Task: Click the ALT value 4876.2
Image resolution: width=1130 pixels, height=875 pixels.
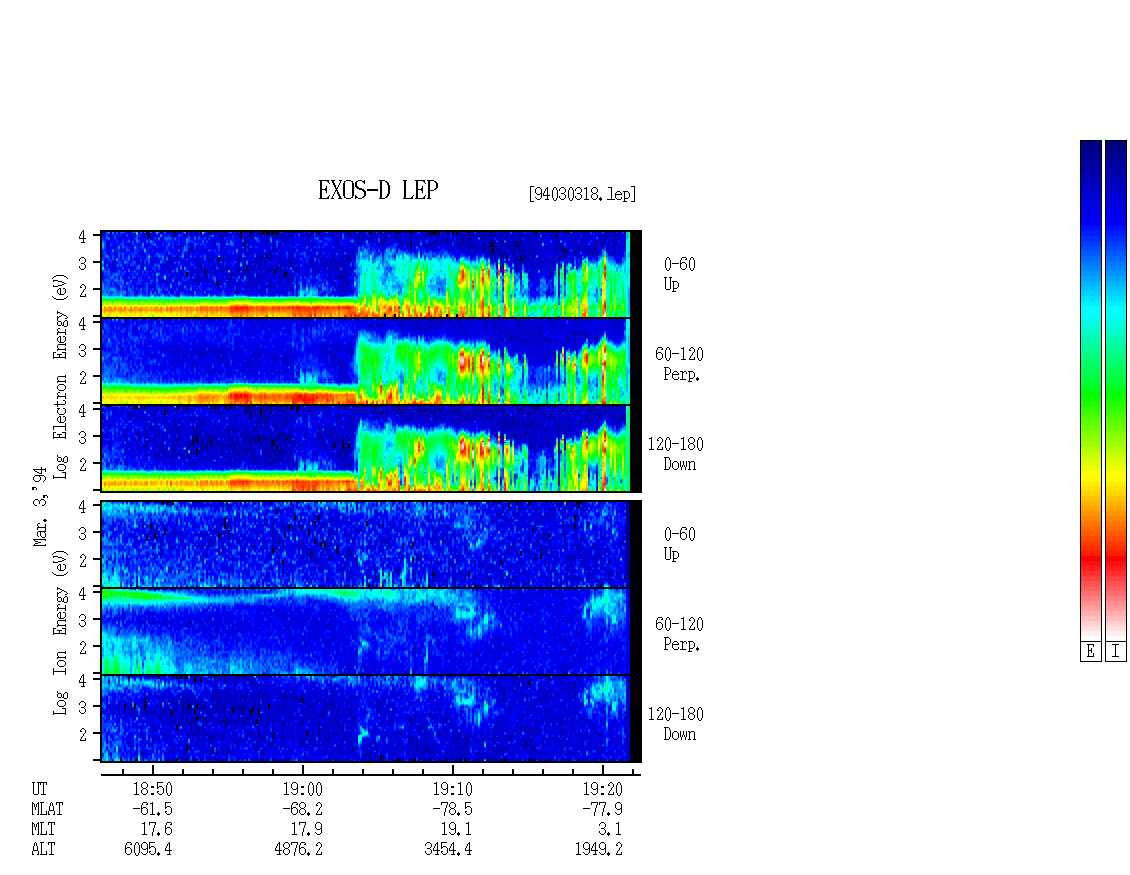Action: click(298, 849)
